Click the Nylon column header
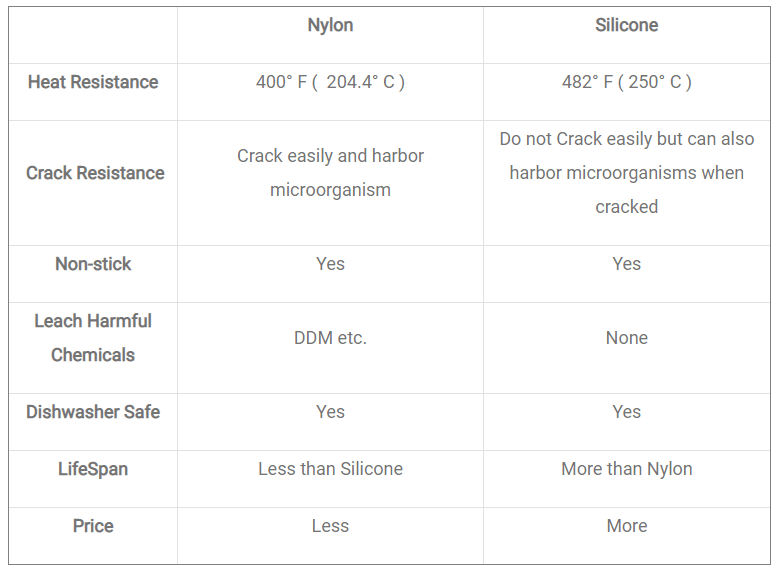Image resolution: width=779 pixels, height=570 pixels. click(x=330, y=26)
